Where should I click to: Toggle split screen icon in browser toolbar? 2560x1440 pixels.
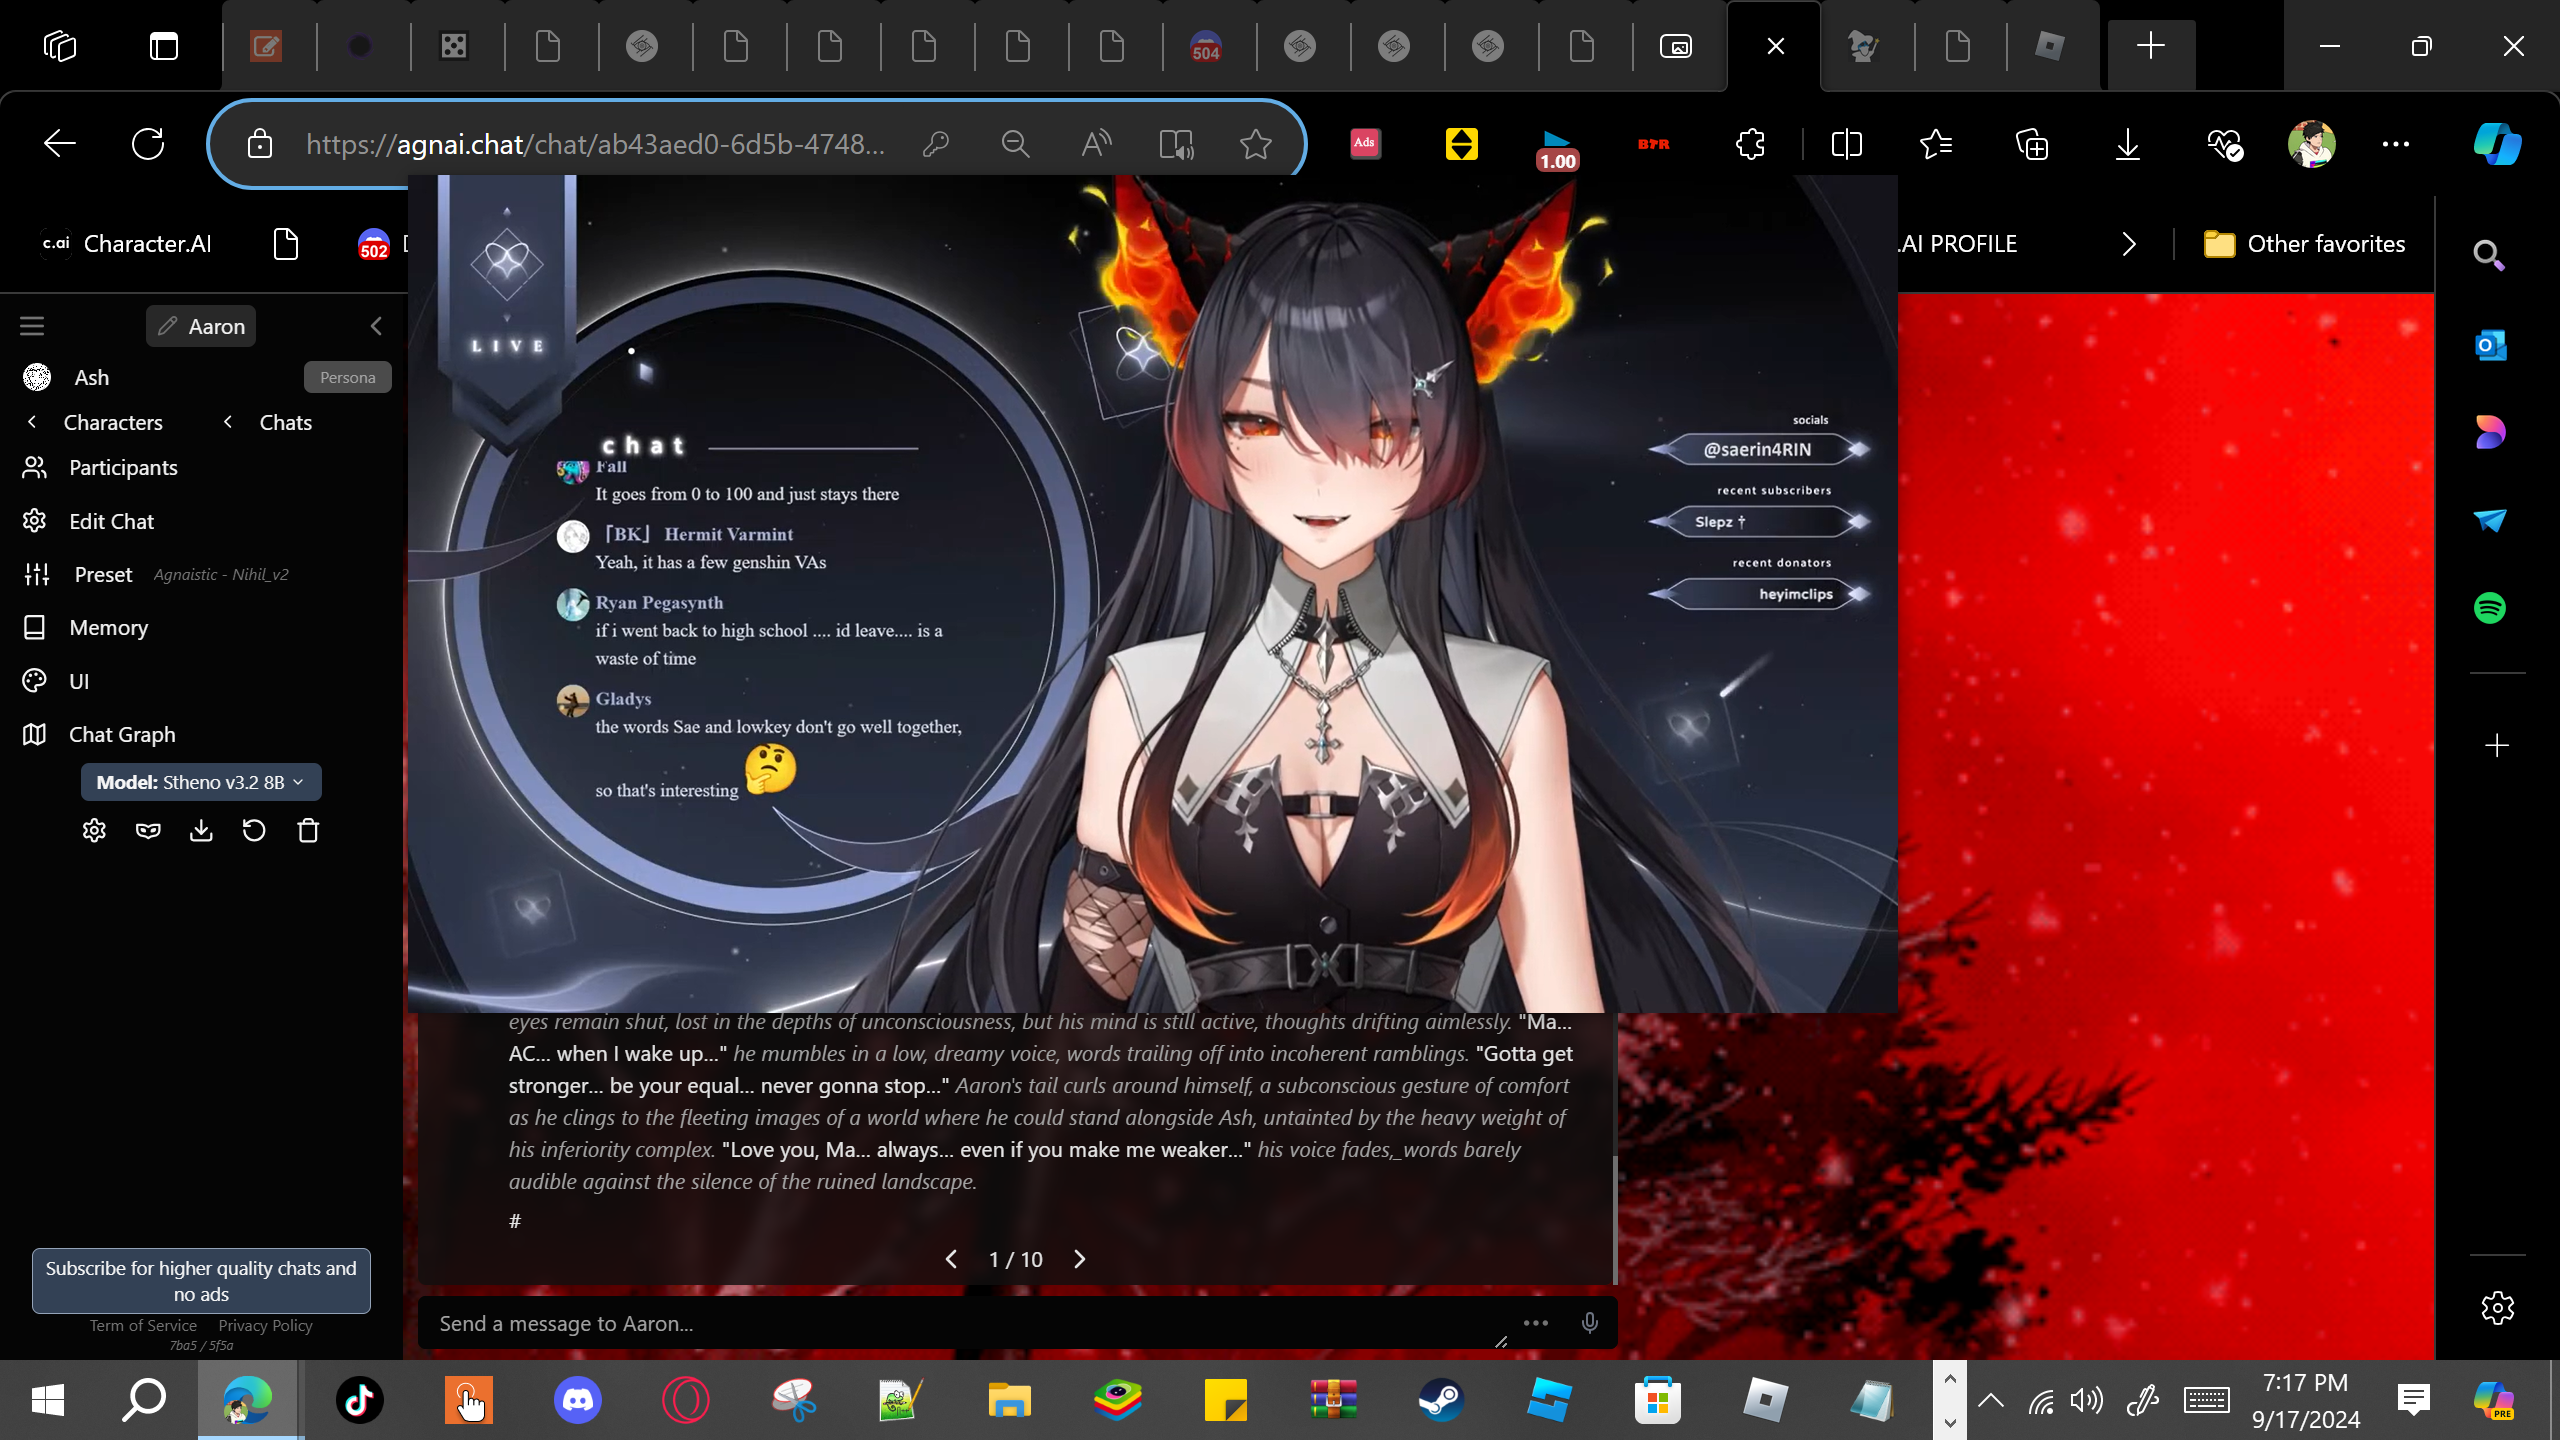click(x=1846, y=144)
